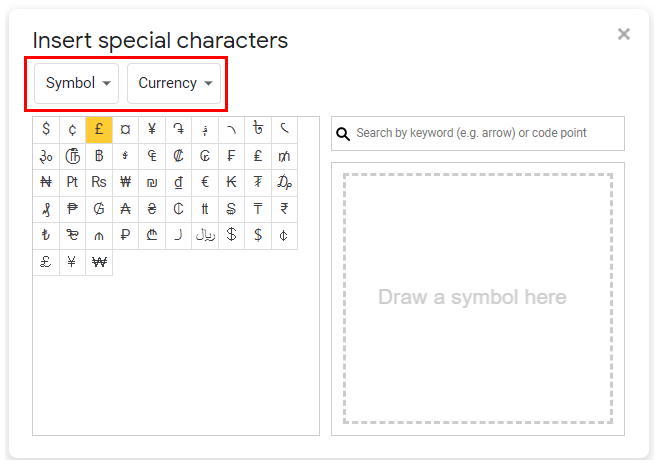This screenshot has height=464, width=661.
Task: Select the Israeli new shekel symbol
Action: (x=152, y=182)
